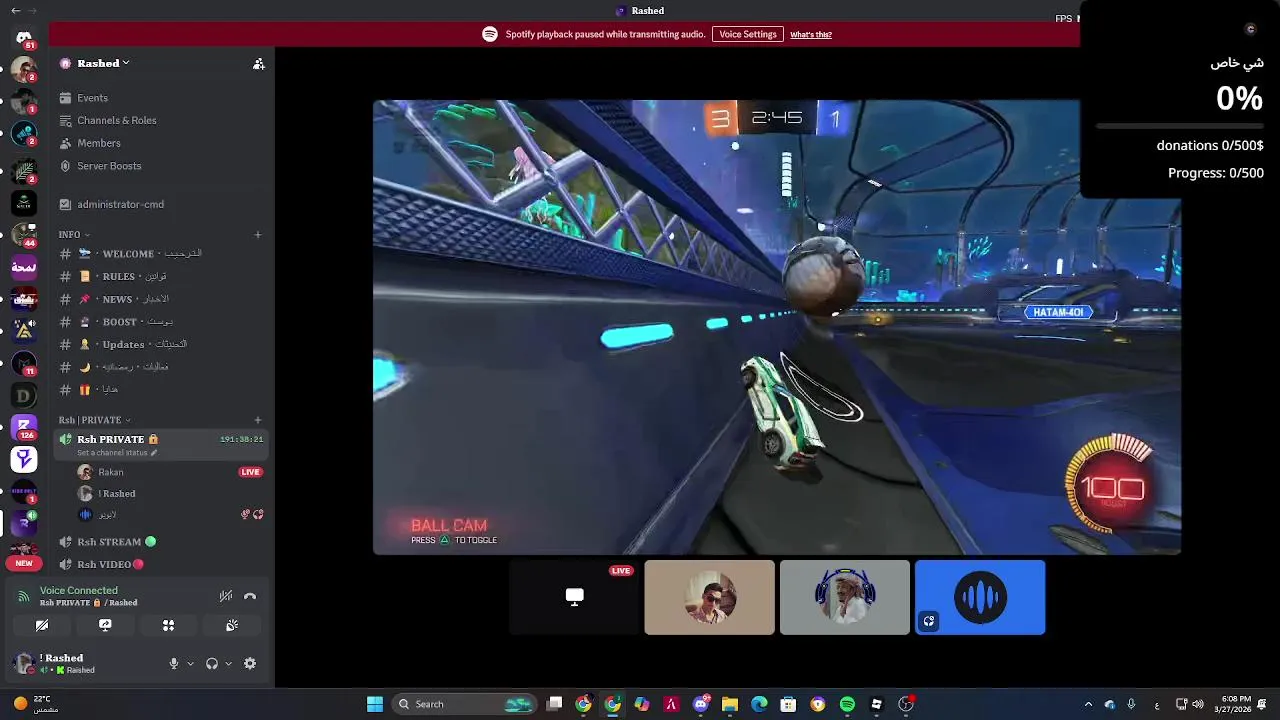Open Discord from the taskbar
Screen dimensions: 1280x720
click(700, 704)
